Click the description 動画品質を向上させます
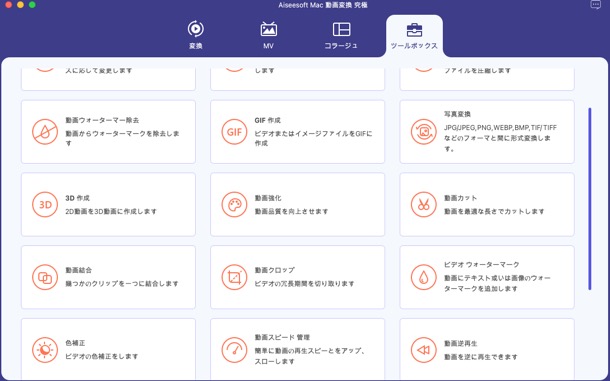The image size is (610, 381). click(291, 211)
